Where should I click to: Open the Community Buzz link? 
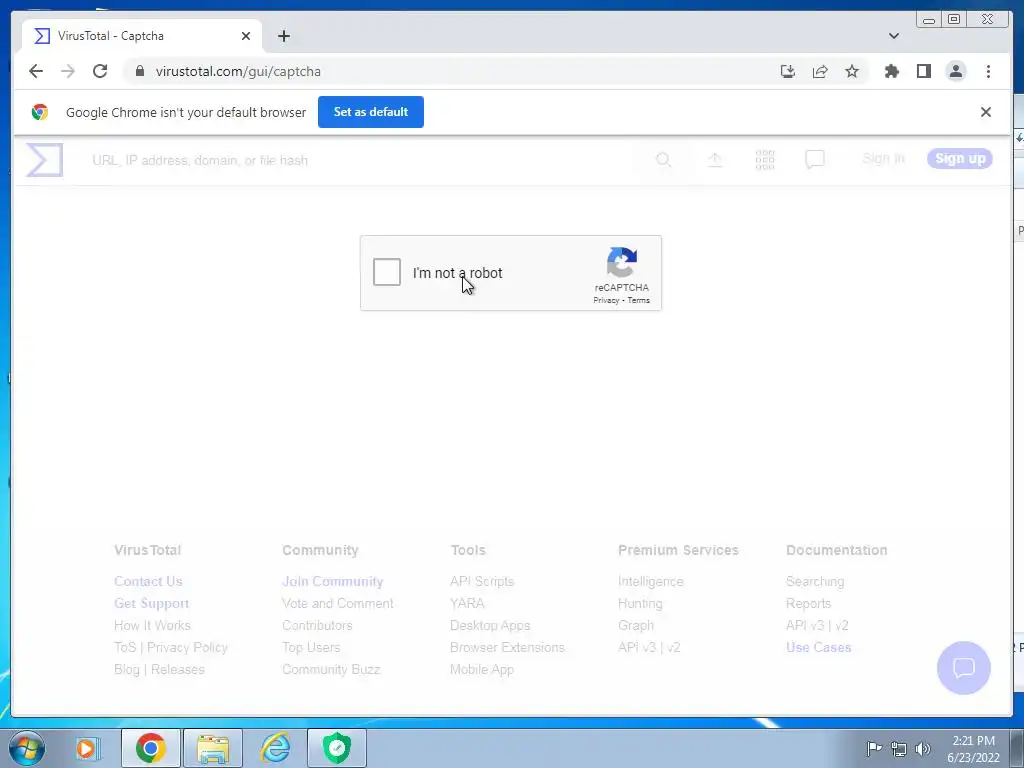(x=331, y=669)
